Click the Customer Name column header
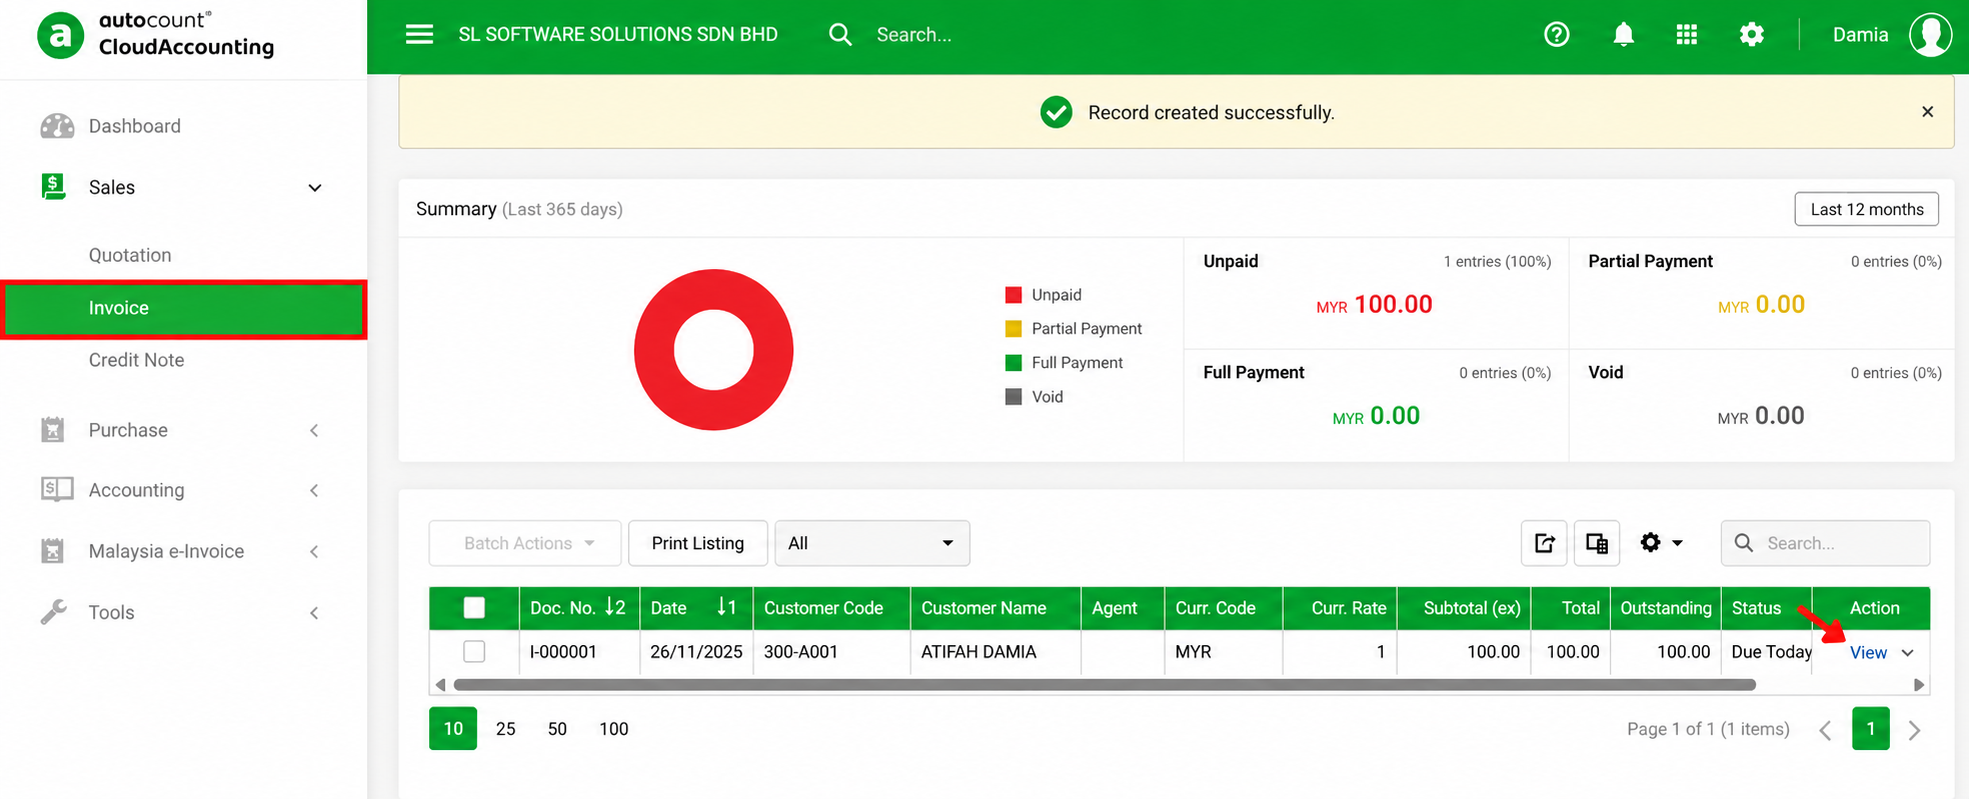The height and width of the screenshot is (799, 1969). coord(995,608)
